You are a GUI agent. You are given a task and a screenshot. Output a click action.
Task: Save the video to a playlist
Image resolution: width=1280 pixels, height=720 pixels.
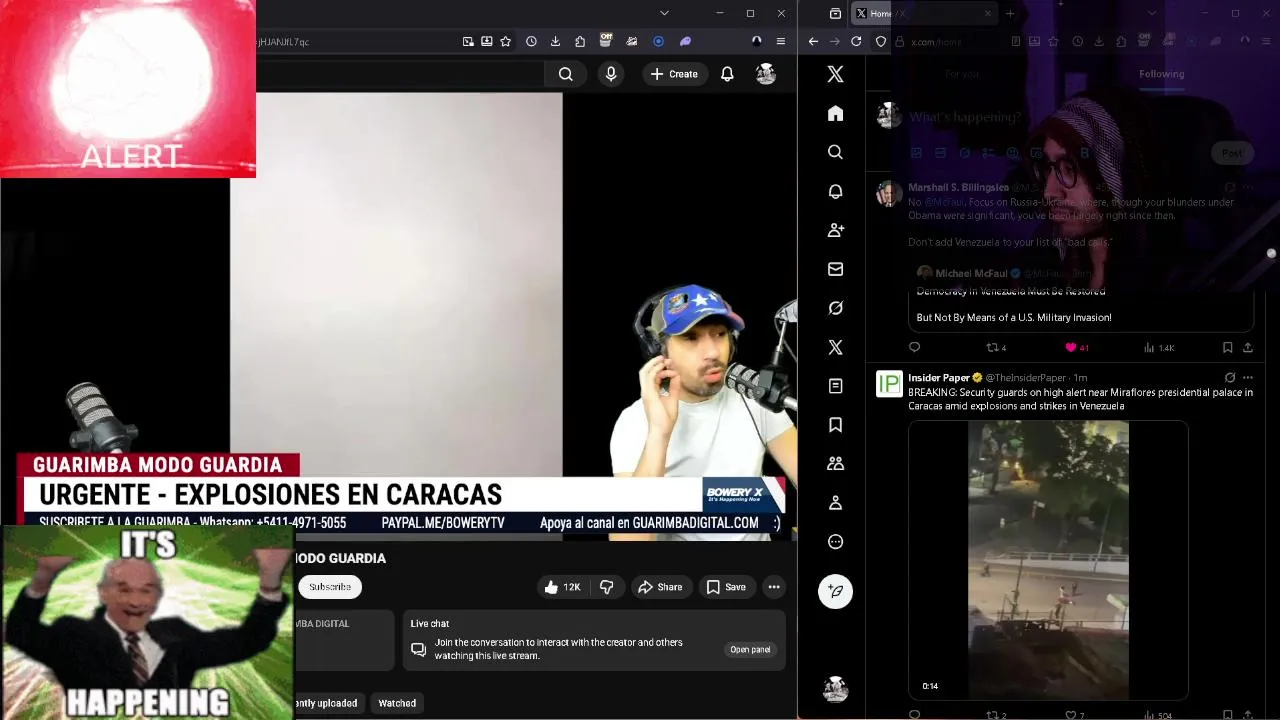tap(726, 587)
